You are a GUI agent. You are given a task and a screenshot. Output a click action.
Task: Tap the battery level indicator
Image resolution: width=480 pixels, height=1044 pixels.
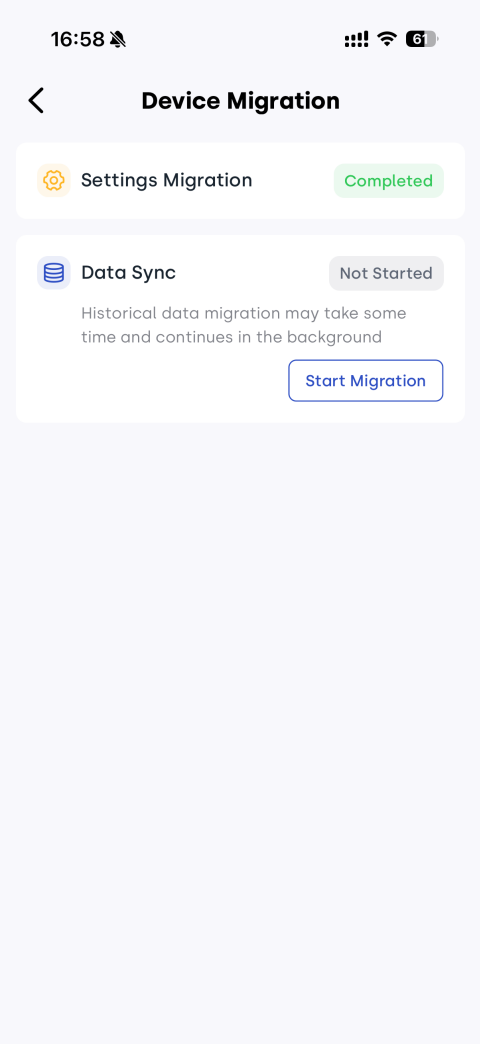[x=422, y=39]
